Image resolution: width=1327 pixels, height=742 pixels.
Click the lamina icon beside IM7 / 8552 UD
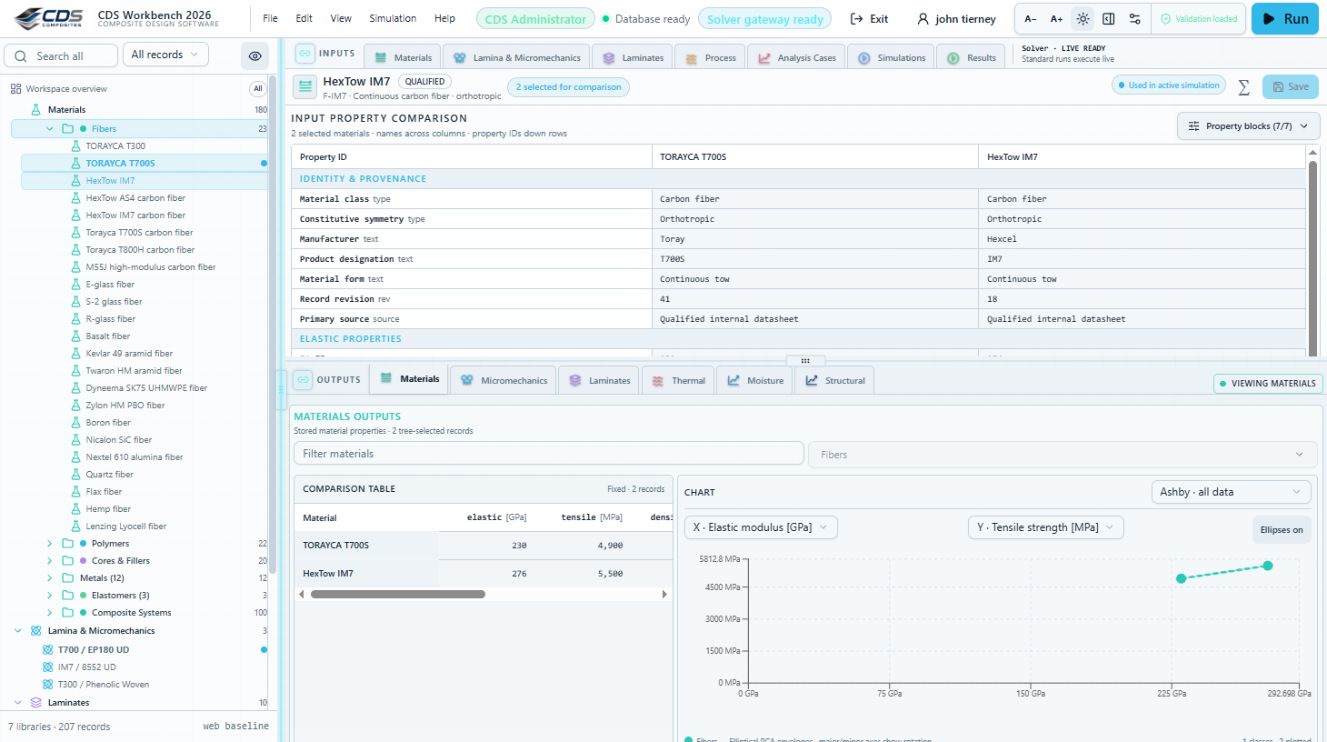pyautogui.click(x=47, y=667)
